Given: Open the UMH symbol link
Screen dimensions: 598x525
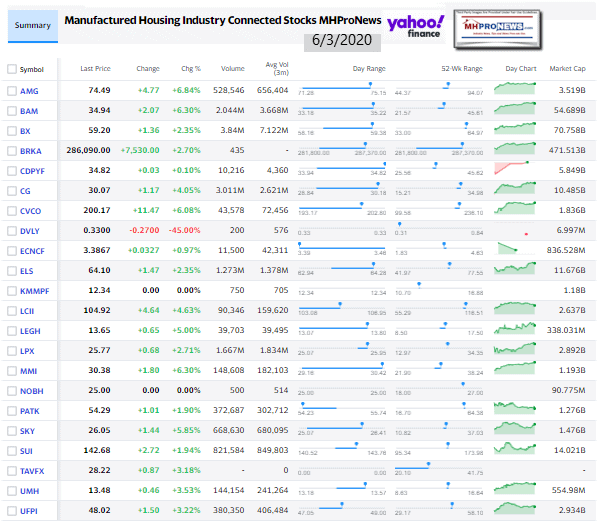Looking at the screenshot, I should coord(29,491).
